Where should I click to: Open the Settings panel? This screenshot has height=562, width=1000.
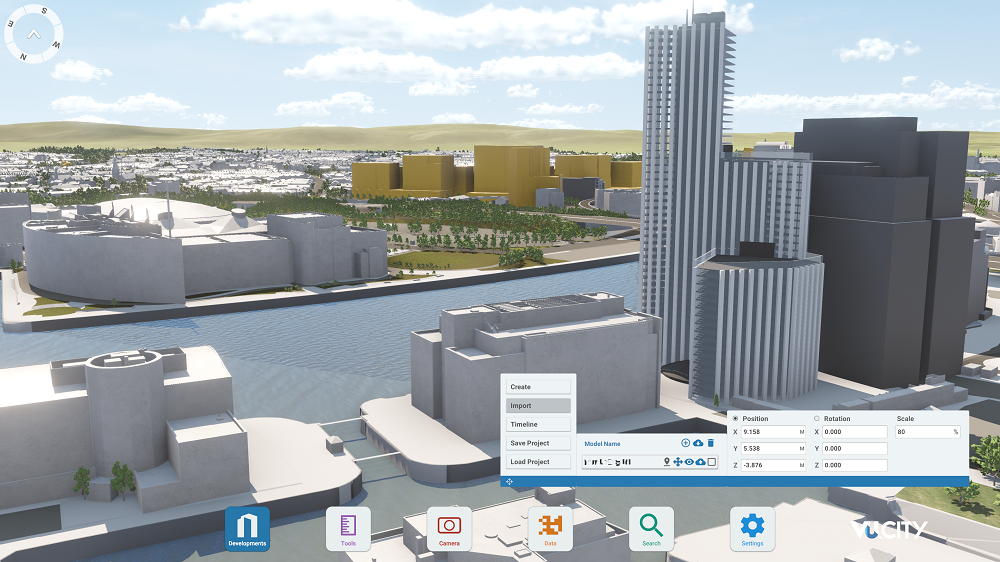point(752,529)
